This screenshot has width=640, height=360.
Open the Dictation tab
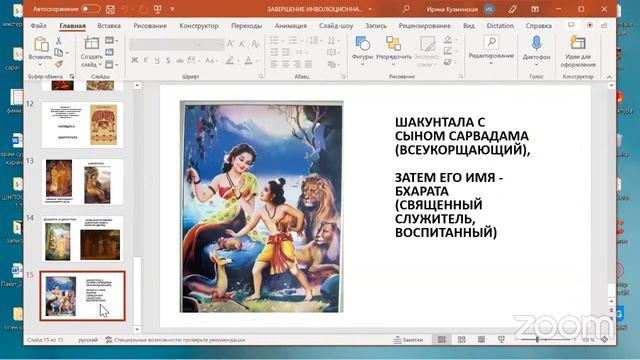coord(500,26)
